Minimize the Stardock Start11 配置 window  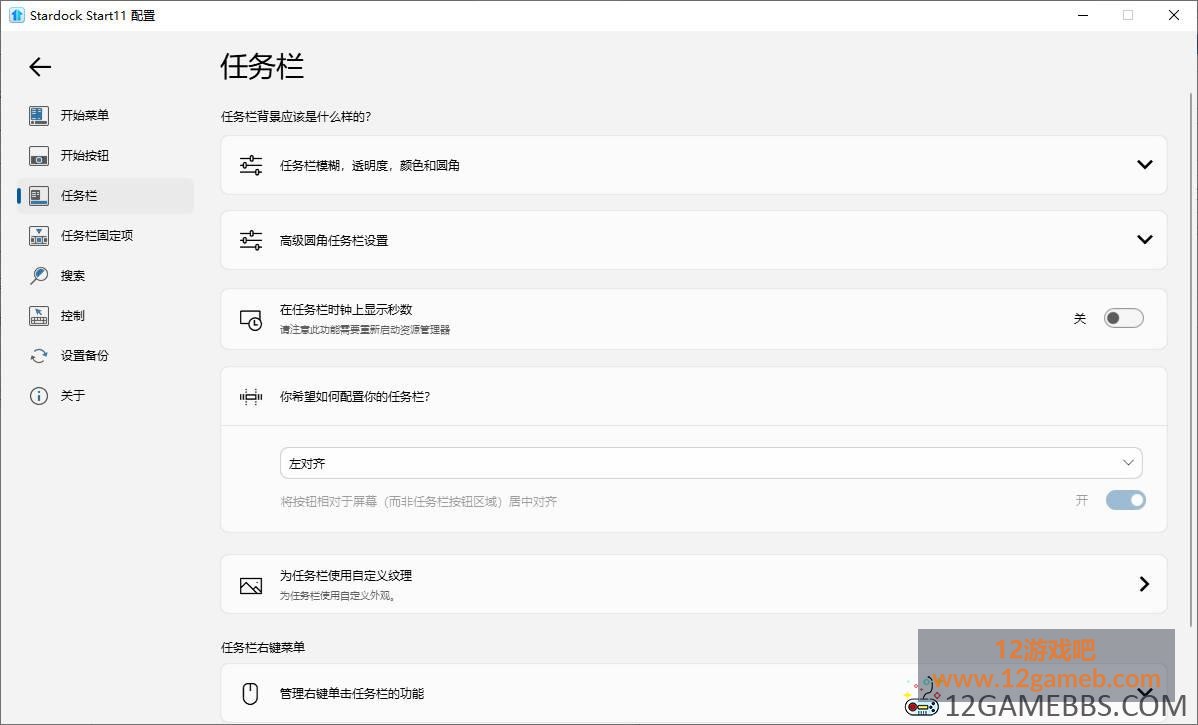[x=1083, y=15]
